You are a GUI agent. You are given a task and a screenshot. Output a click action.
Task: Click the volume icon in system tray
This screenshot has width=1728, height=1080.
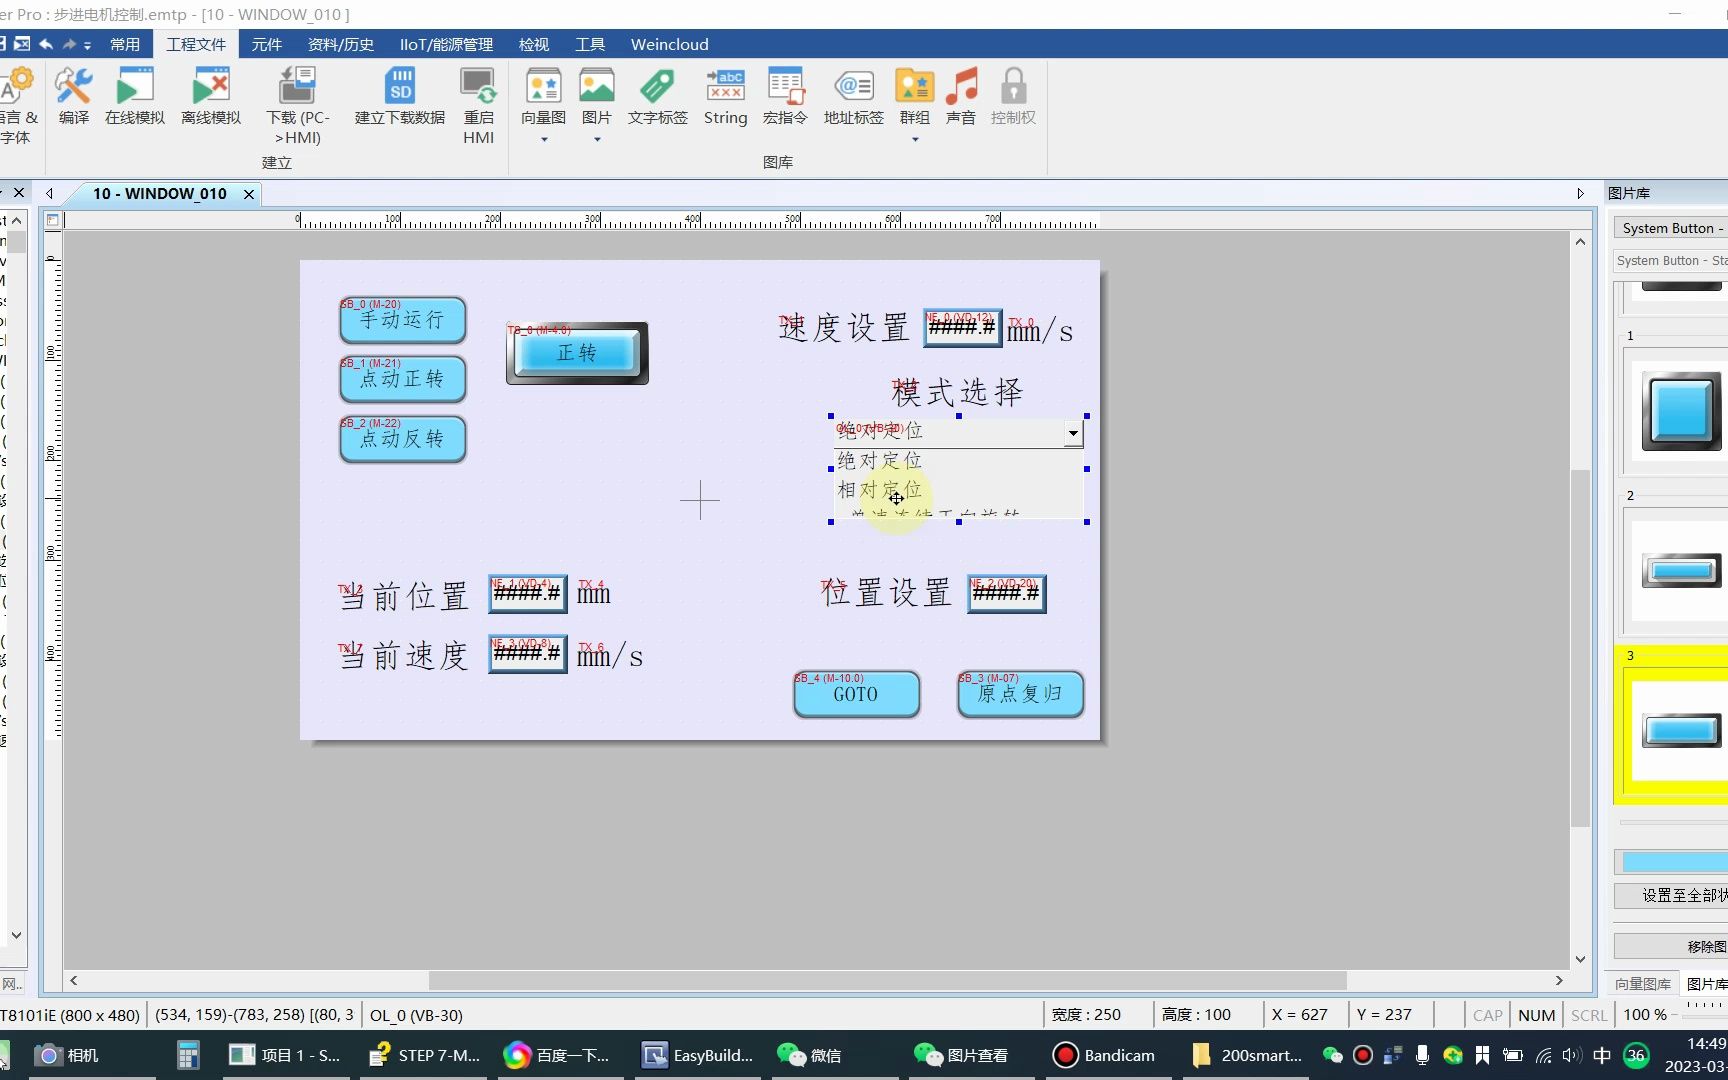point(1571,1055)
